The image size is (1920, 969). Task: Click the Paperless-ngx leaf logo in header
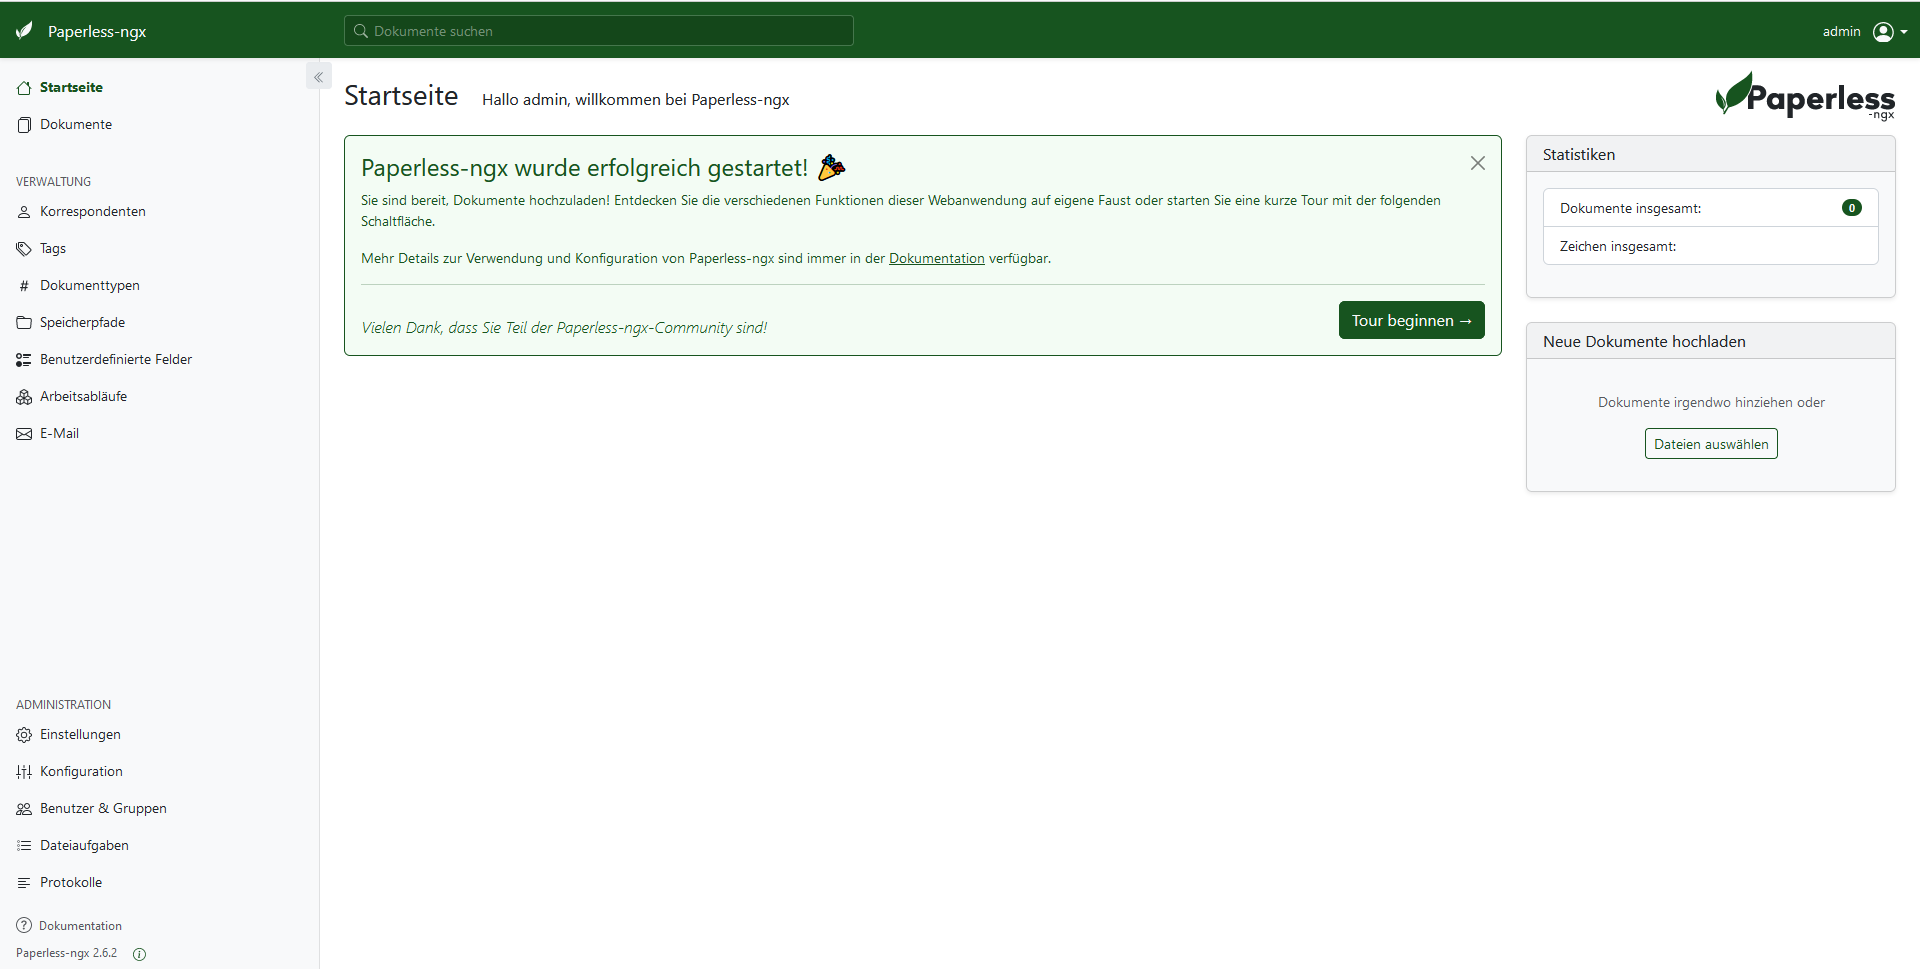point(25,31)
